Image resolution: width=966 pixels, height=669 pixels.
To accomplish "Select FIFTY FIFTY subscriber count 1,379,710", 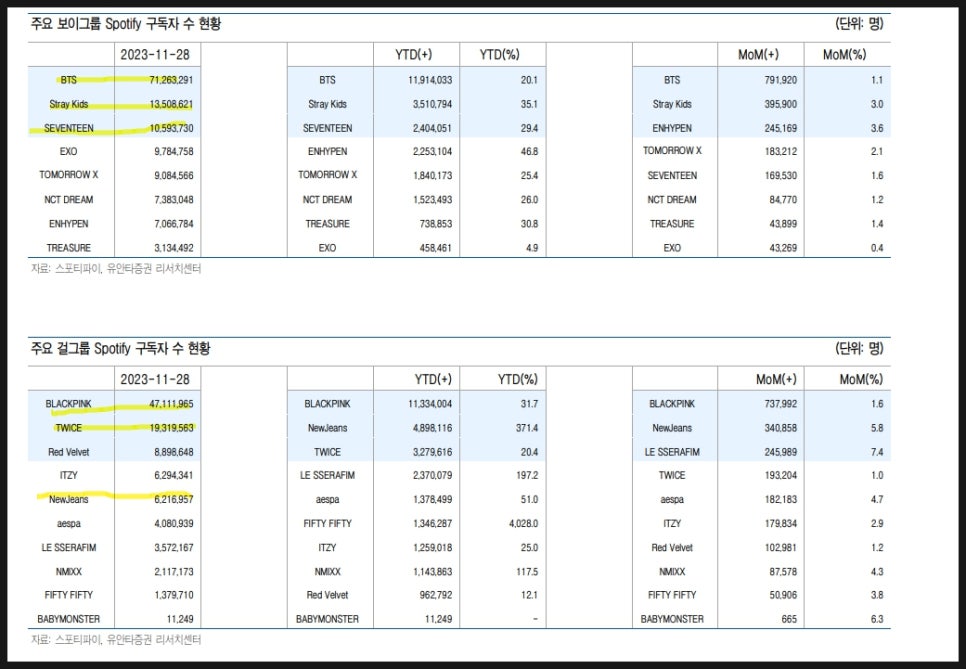I will (173, 595).
